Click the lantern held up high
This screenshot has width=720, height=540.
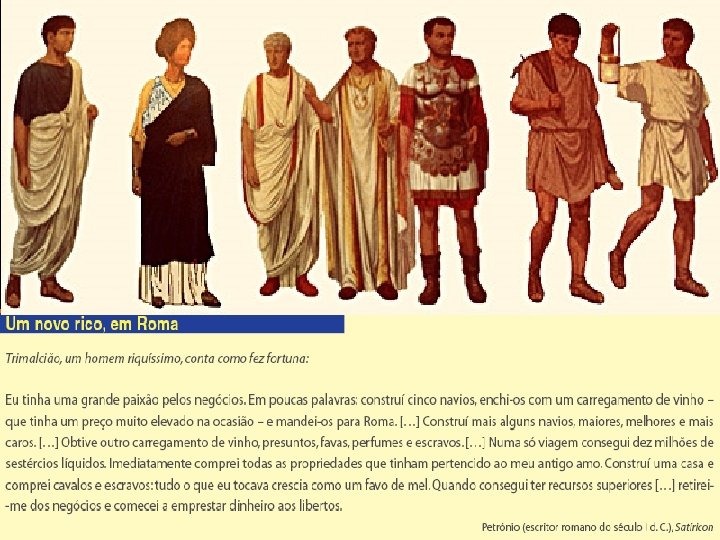point(609,67)
